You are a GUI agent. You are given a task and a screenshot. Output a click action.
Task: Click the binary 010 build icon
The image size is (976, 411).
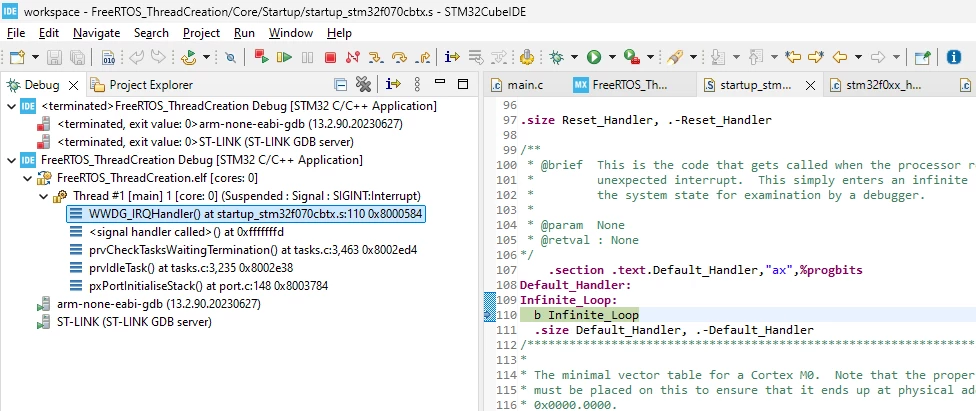[108, 57]
